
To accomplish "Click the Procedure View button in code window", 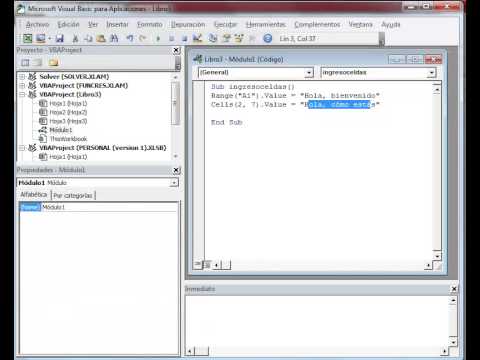I will 198,264.
